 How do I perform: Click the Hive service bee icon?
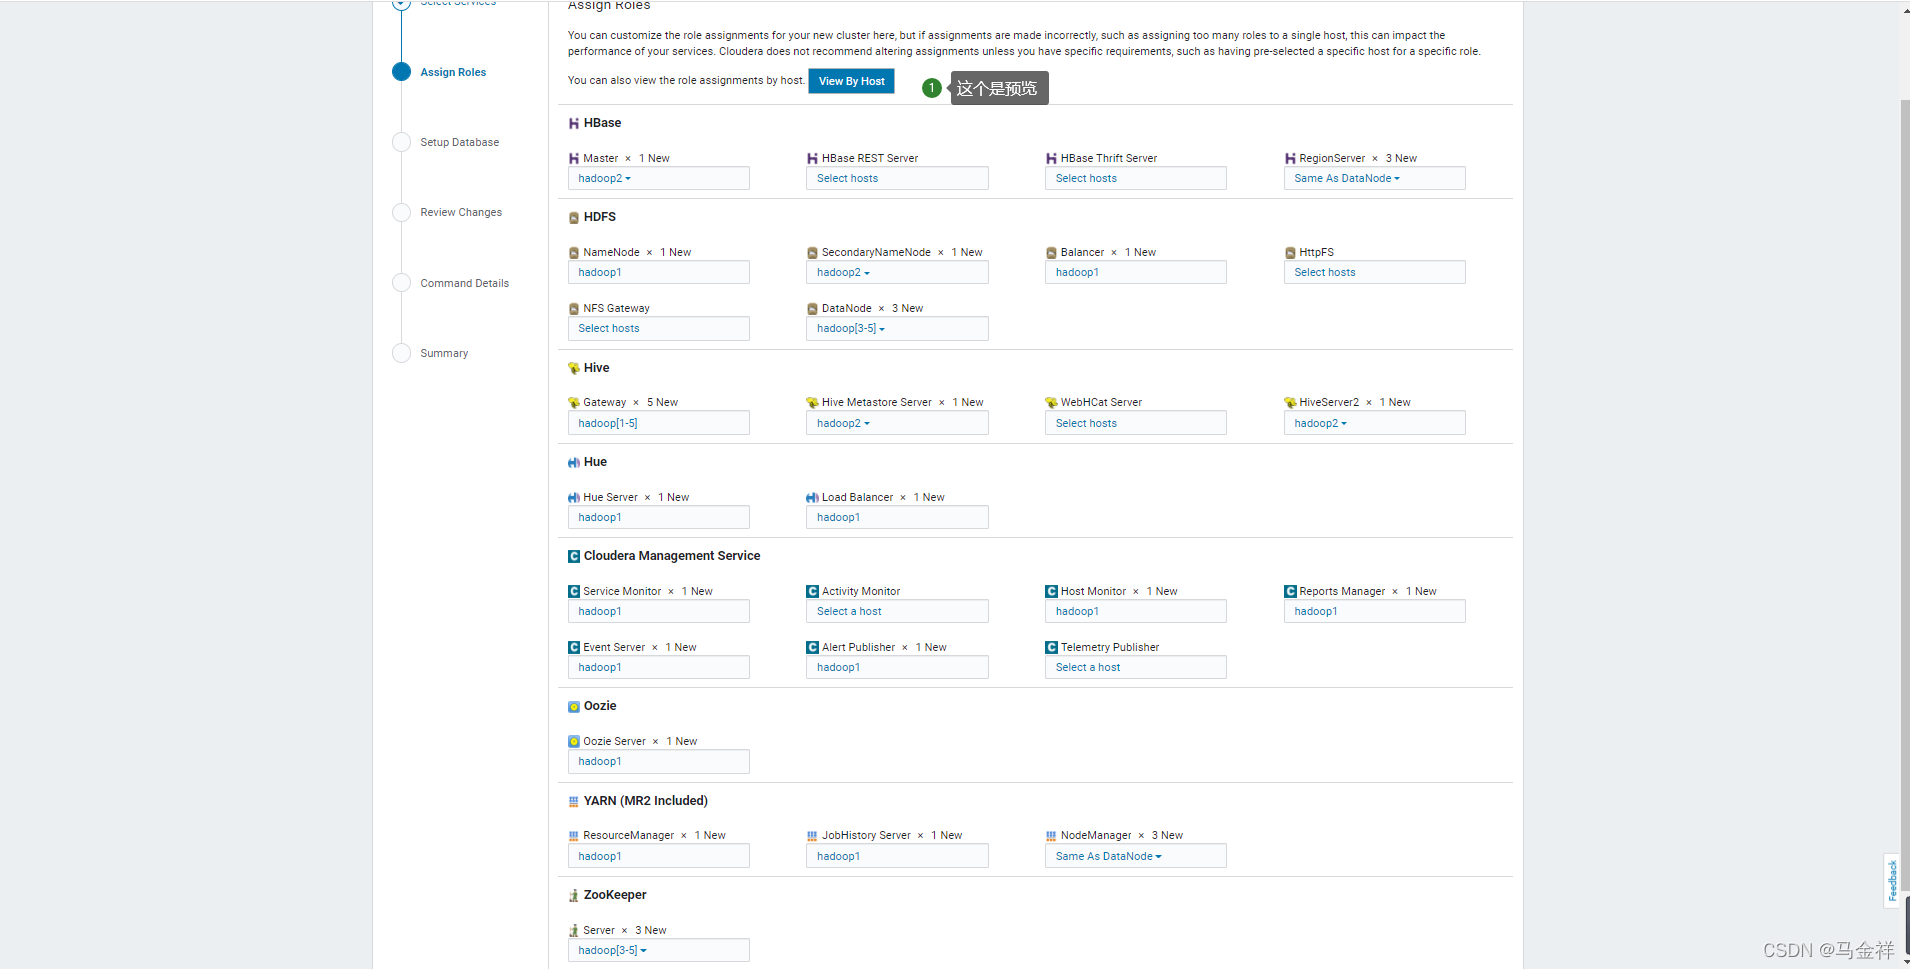(x=574, y=368)
